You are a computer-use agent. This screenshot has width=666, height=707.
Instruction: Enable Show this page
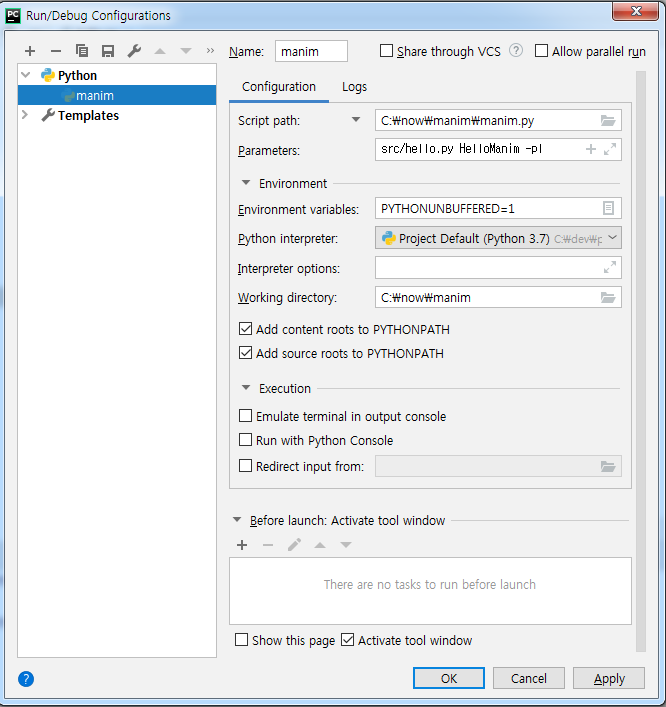(242, 640)
